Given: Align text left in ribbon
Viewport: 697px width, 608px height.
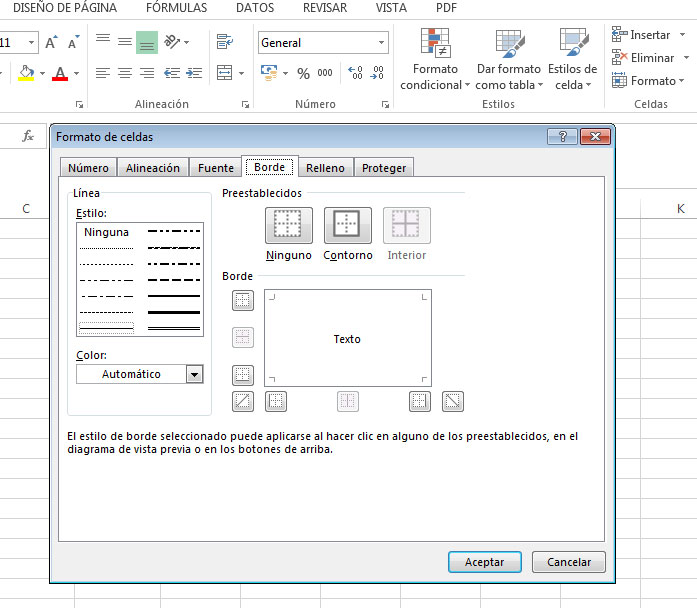Looking at the screenshot, I should tap(103, 73).
